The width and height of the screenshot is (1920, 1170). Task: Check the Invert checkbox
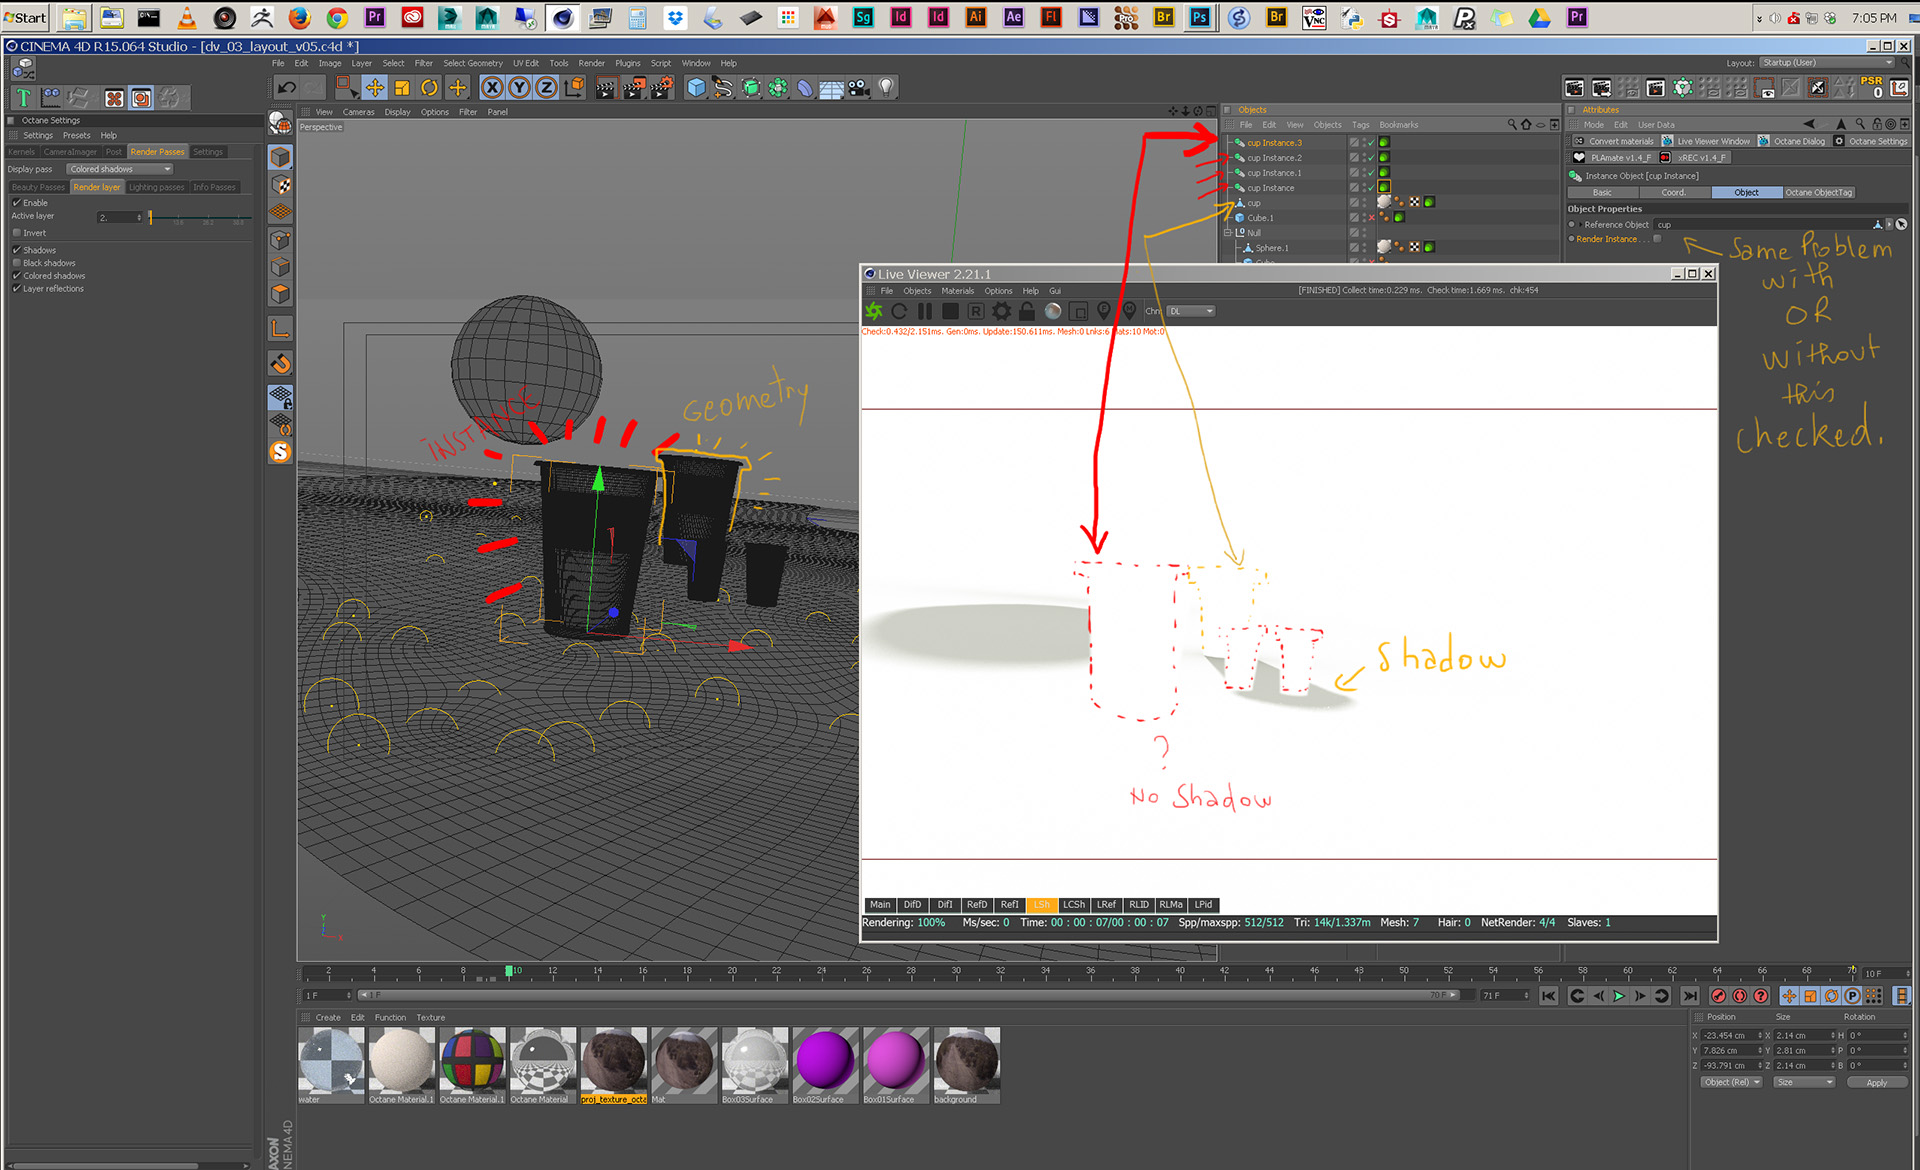coord(16,233)
